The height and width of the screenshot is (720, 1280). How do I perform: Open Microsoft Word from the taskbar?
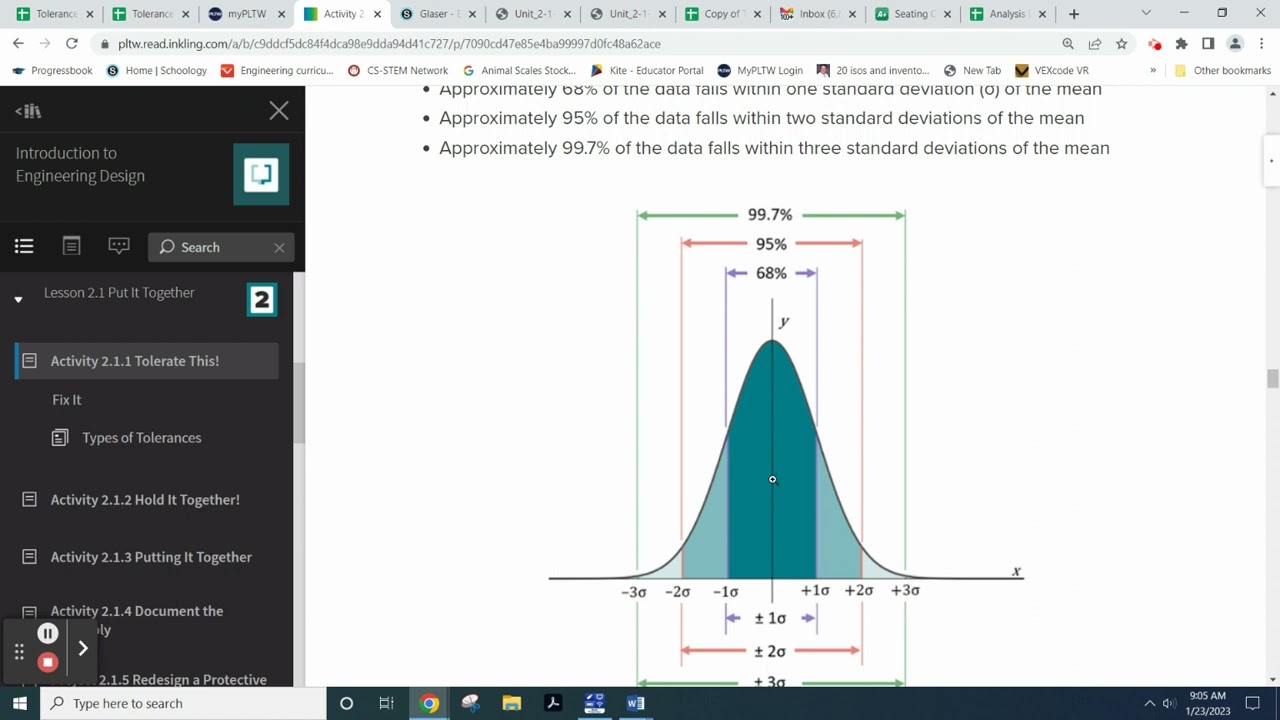[635, 703]
